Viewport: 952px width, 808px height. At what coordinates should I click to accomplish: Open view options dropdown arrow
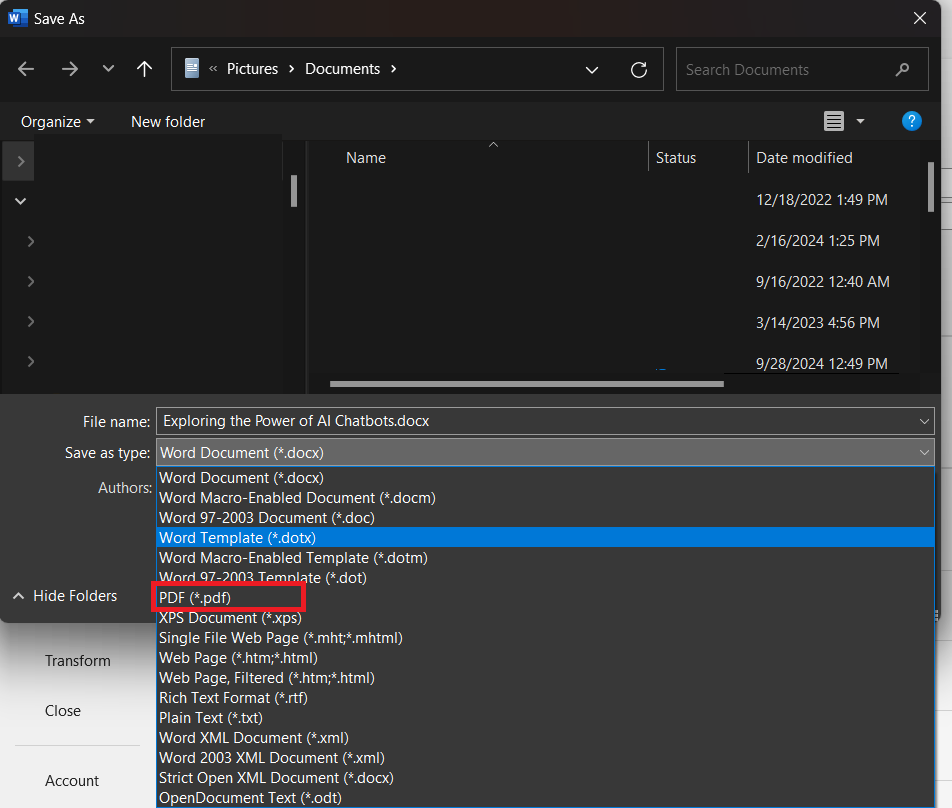coord(860,121)
